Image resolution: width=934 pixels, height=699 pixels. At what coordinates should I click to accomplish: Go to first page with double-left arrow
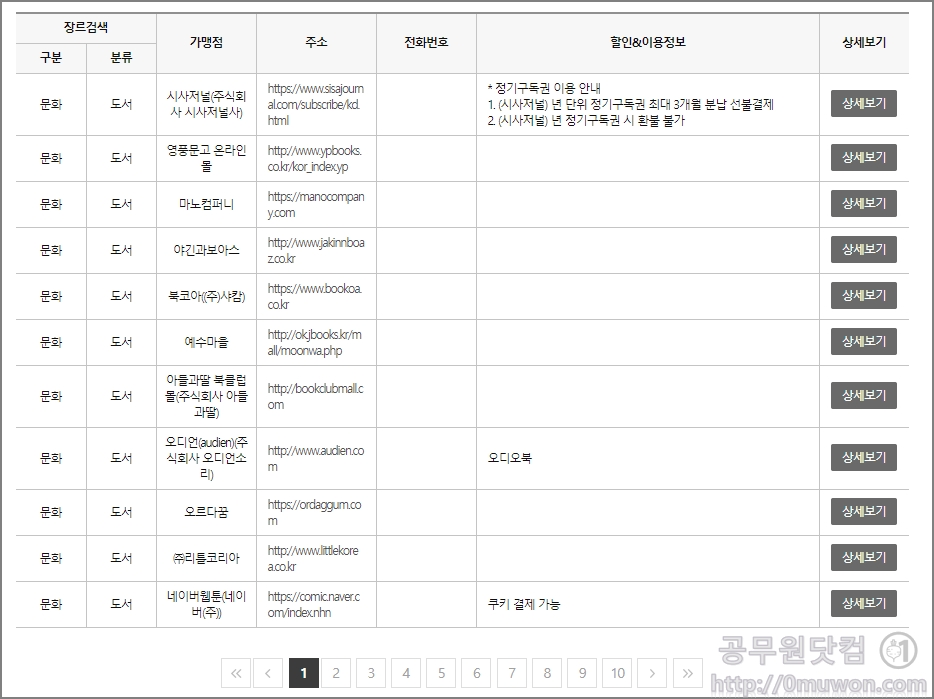(x=236, y=673)
